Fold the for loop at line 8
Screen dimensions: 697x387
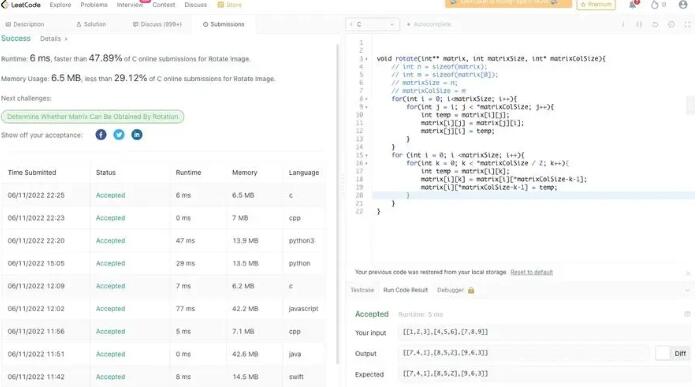[x=366, y=99]
